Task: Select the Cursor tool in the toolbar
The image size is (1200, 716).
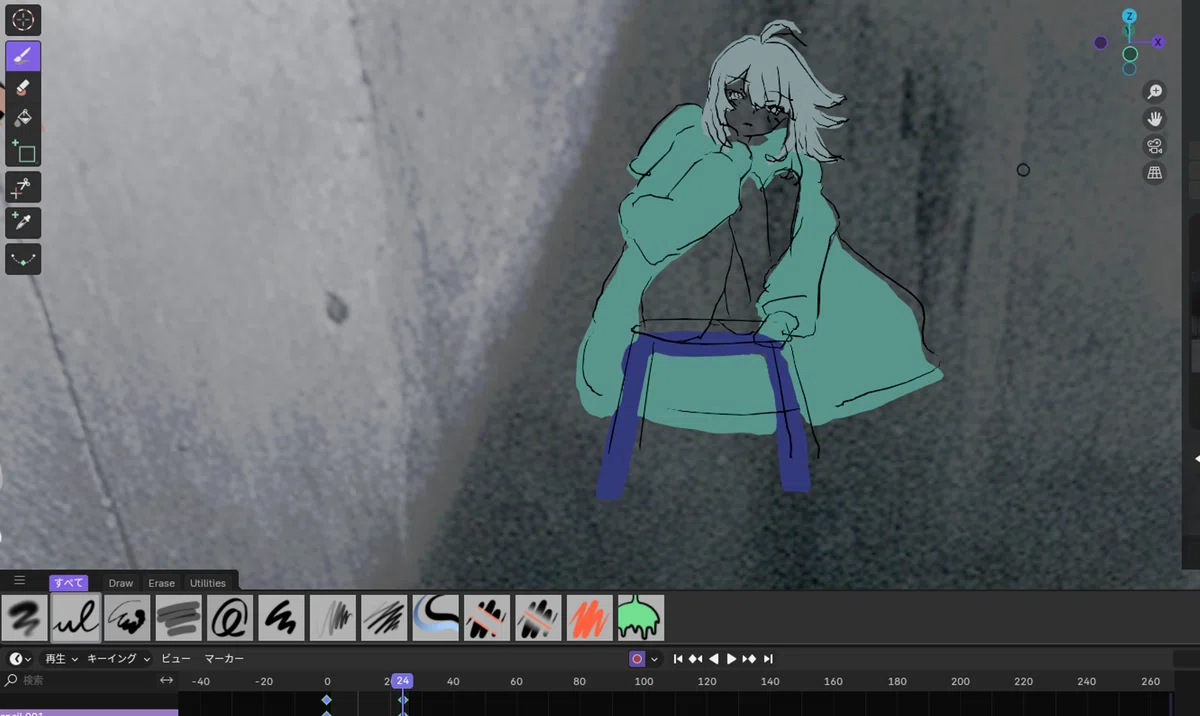Action: click(x=23, y=20)
